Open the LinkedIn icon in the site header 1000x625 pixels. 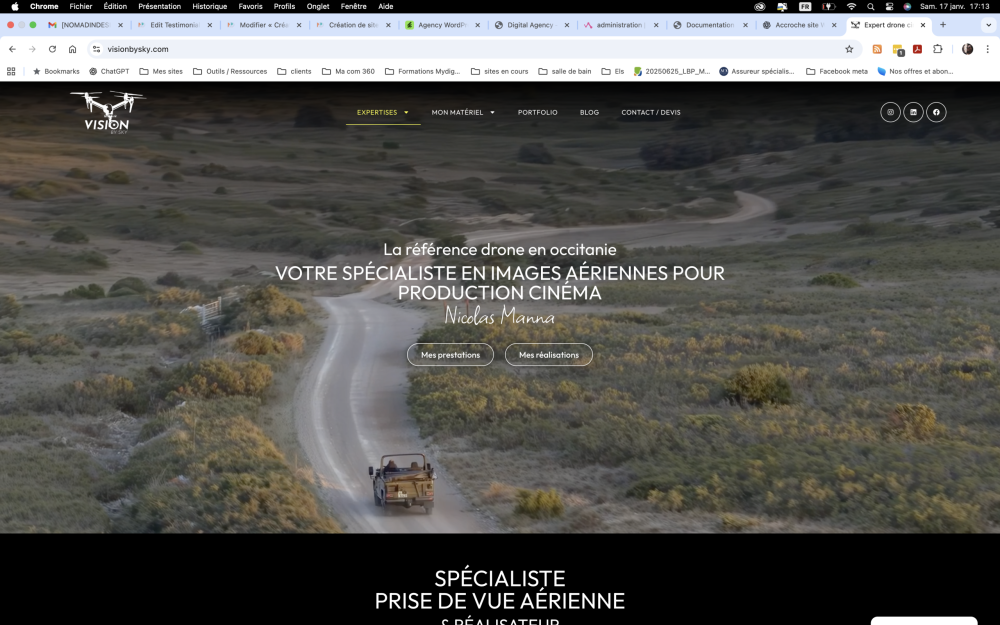[913, 112]
